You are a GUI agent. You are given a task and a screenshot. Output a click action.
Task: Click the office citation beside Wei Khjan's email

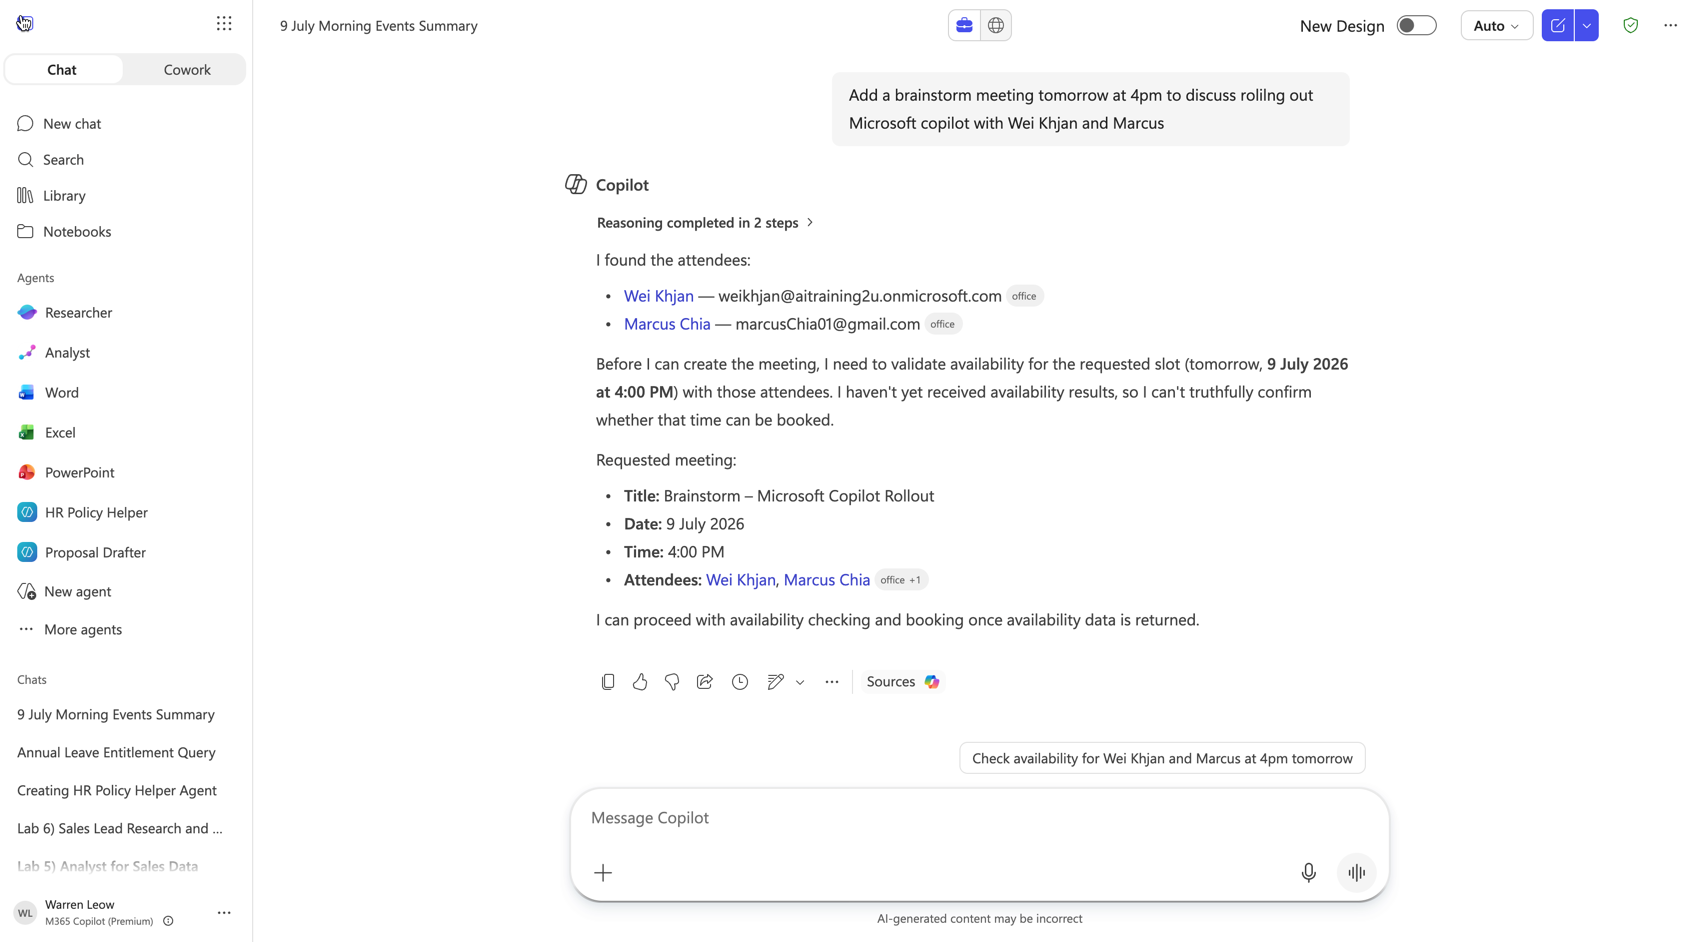coord(1024,296)
